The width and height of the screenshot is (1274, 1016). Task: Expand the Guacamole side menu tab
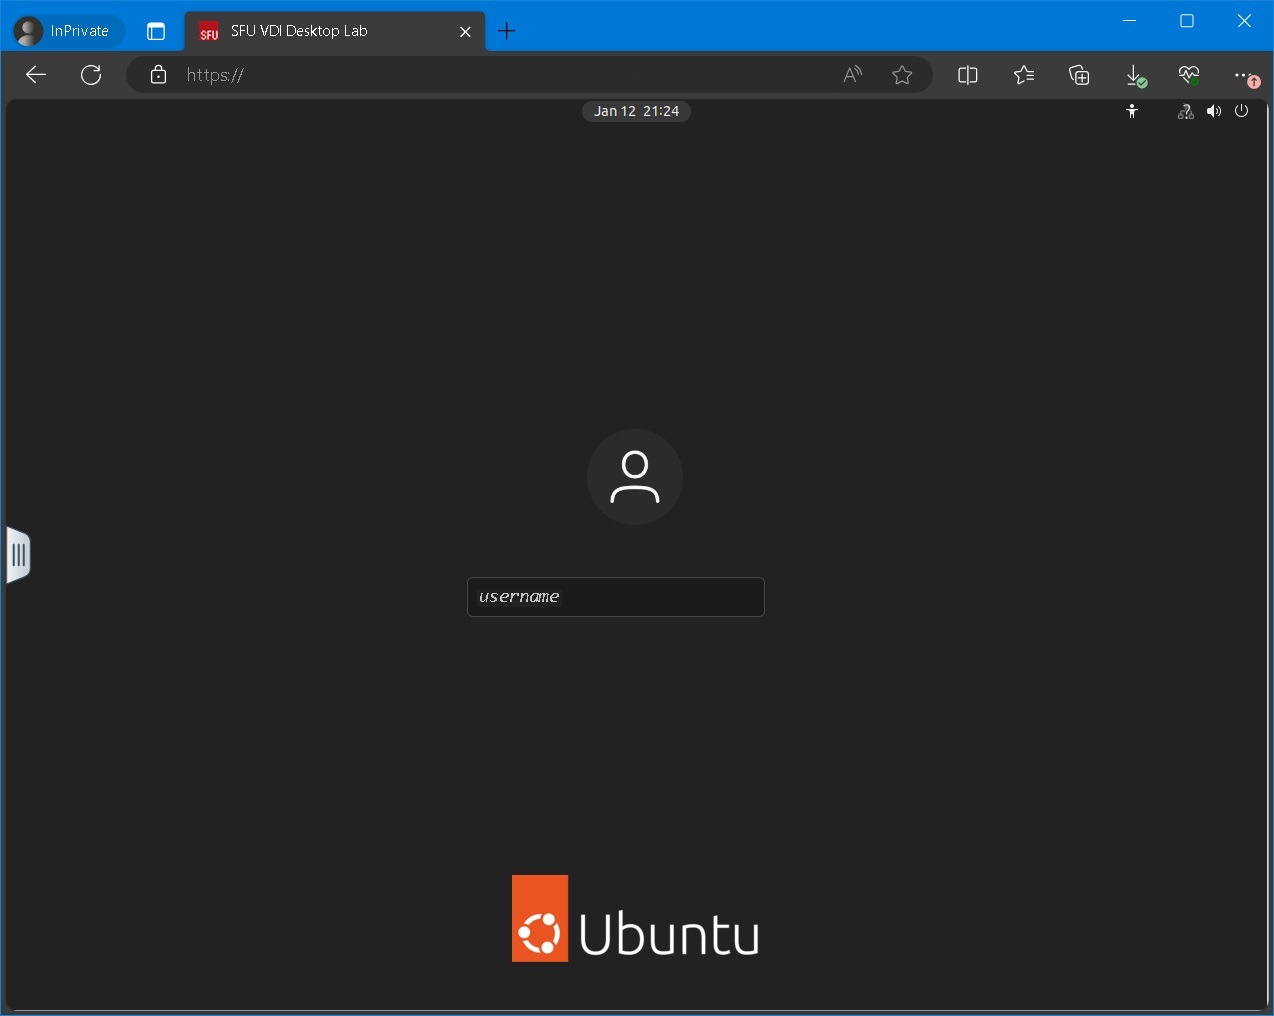click(18, 555)
